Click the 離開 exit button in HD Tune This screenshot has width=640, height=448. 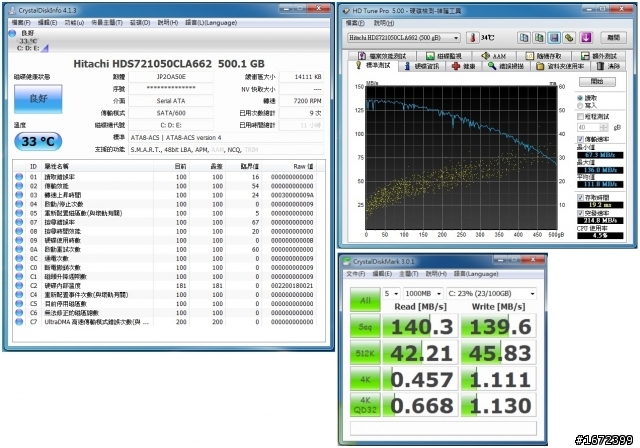(613, 38)
